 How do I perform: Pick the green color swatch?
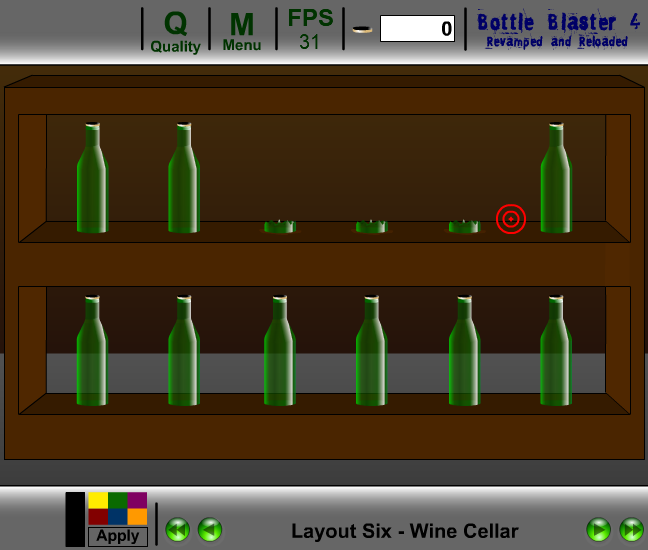click(x=118, y=500)
